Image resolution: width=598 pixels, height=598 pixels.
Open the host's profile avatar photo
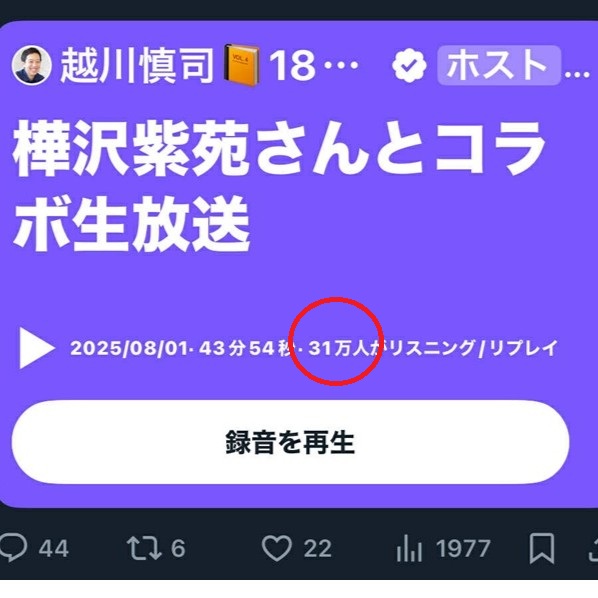pyautogui.click(x=31, y=65)
